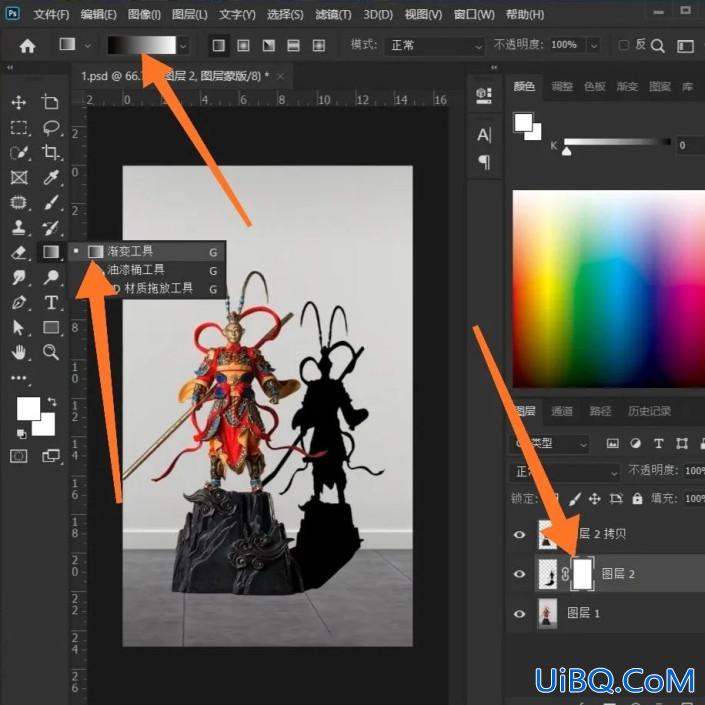Select the Pen tool

point(18,303)
